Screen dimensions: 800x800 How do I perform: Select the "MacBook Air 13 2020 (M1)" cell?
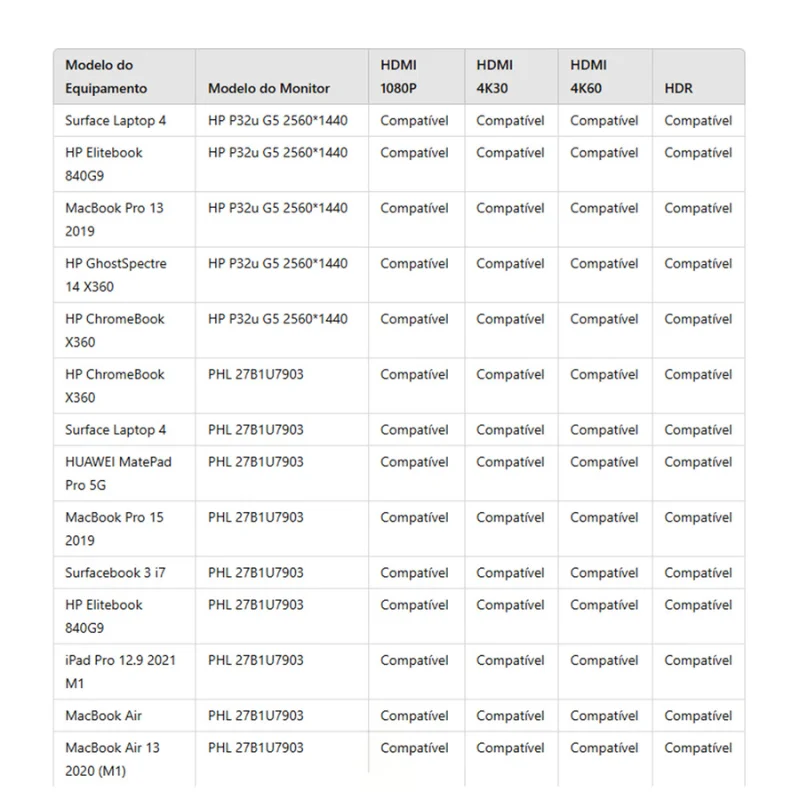click(x=124, y=759)
